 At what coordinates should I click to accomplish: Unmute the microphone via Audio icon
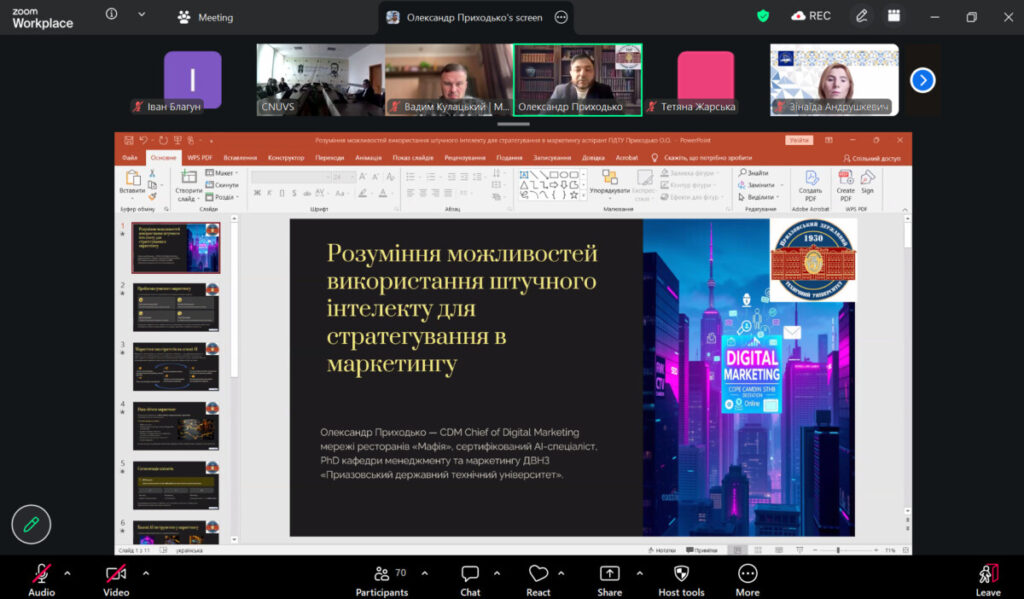[41, 574]
